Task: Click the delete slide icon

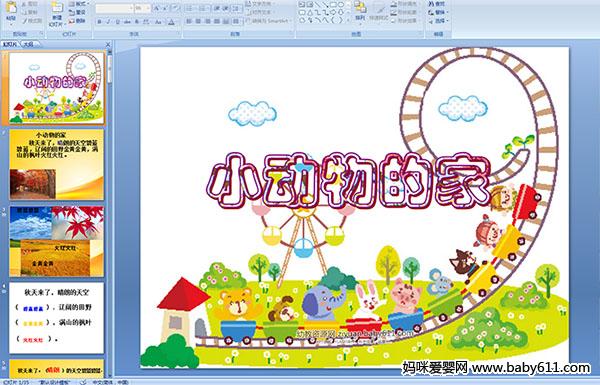Action: pyautogui.click(x=77, y=21)
